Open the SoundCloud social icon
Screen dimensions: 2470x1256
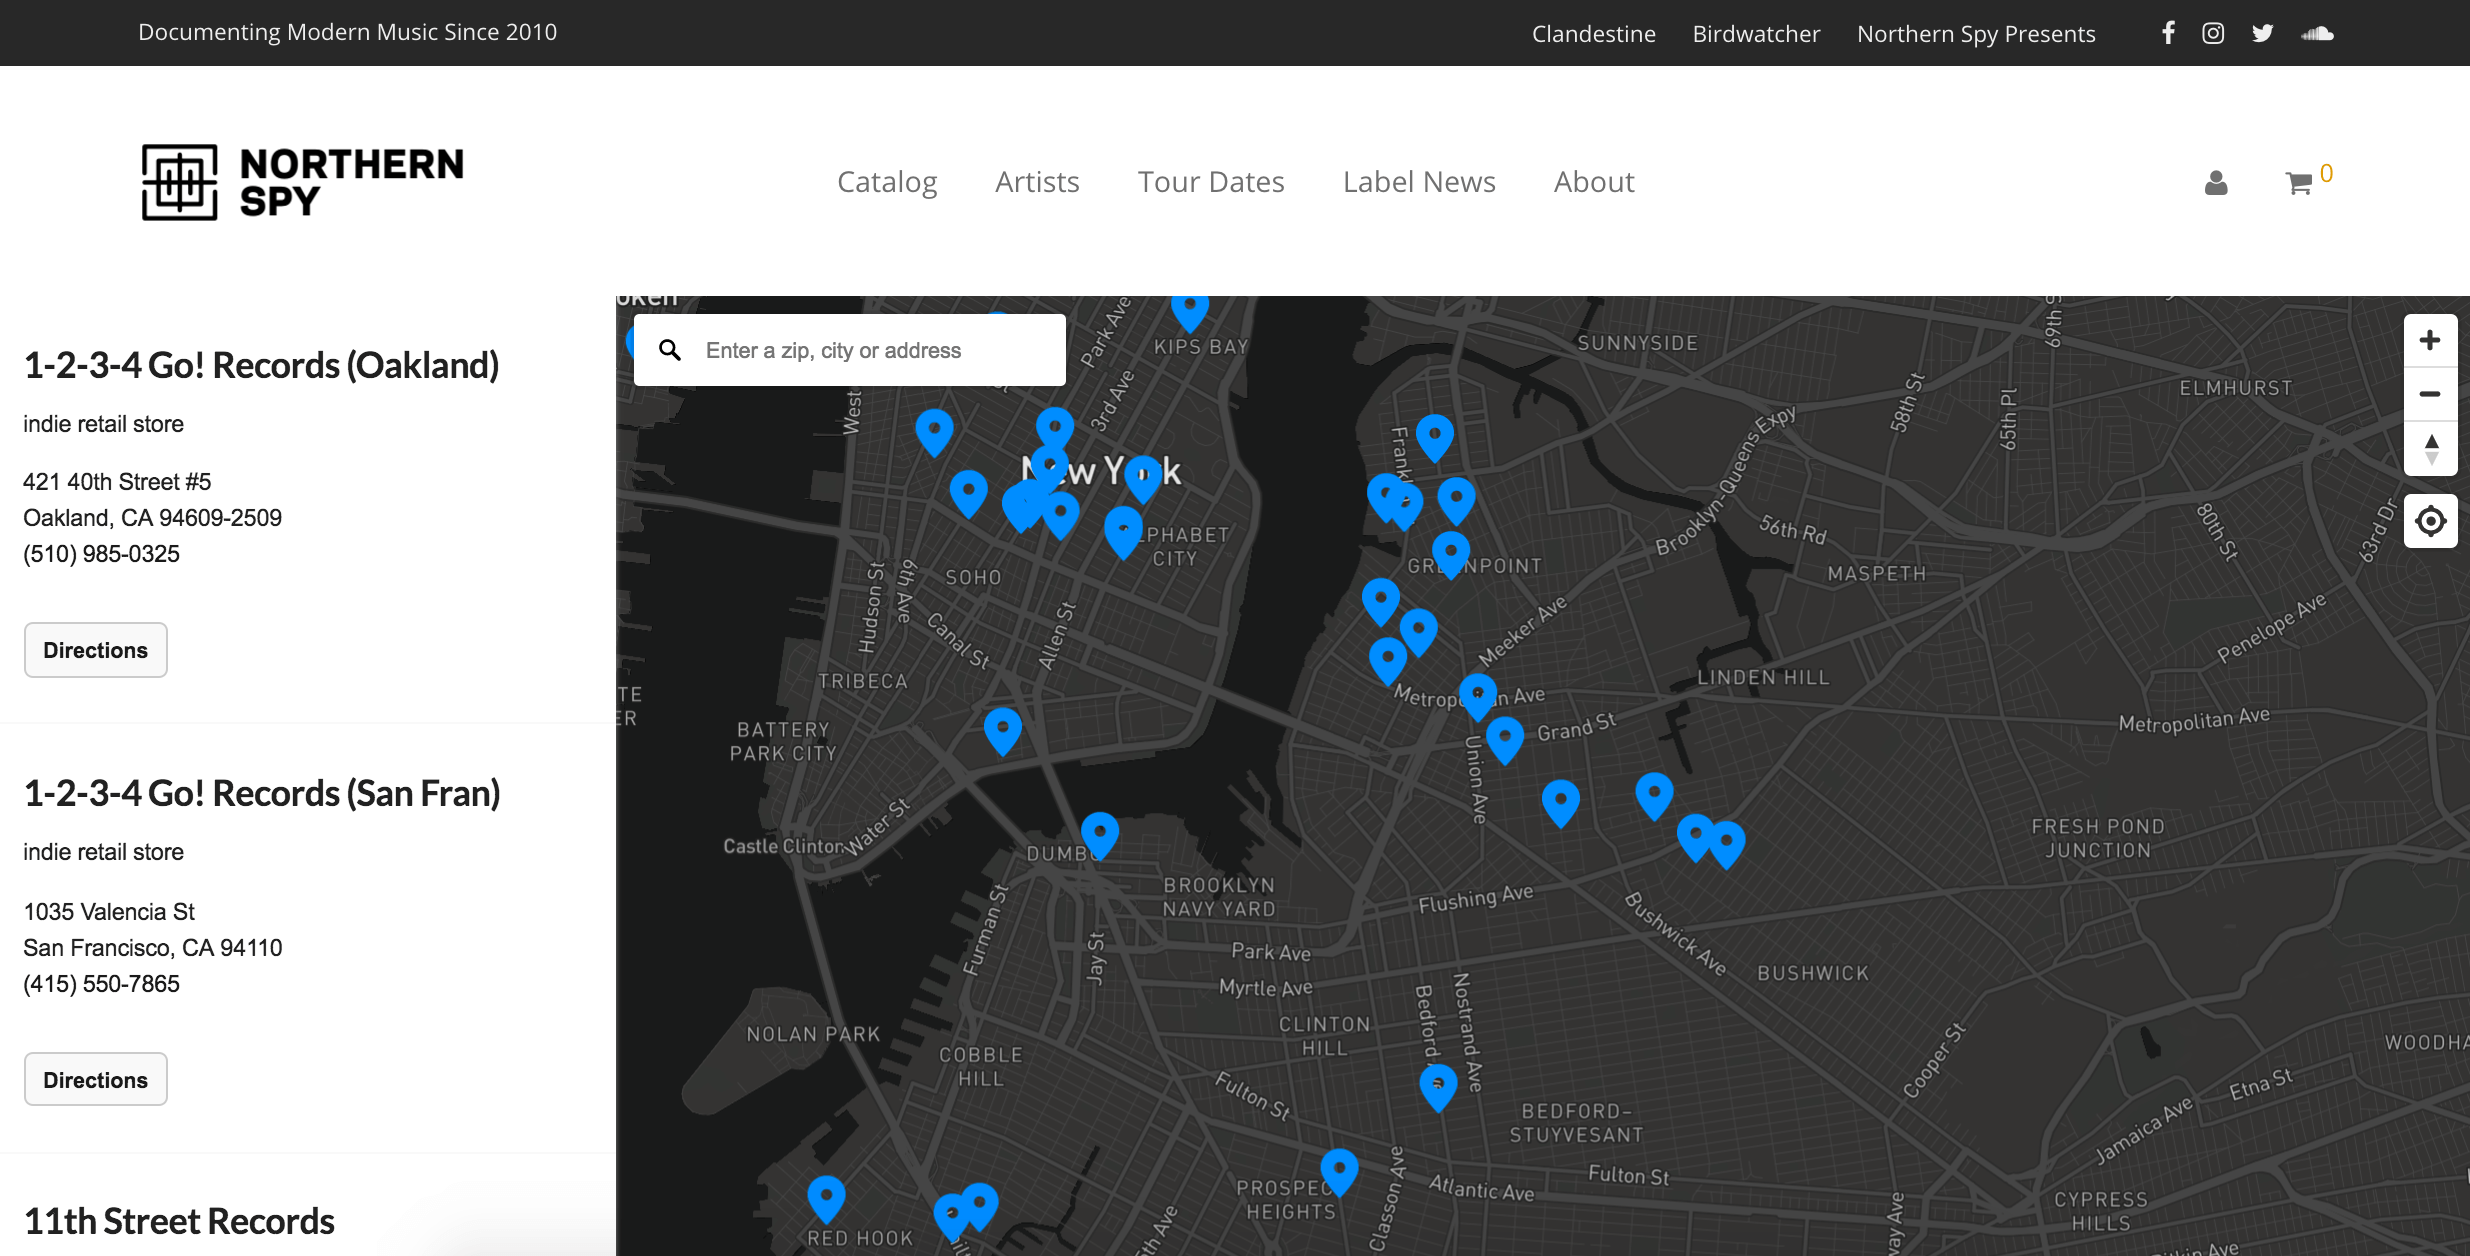tap(2317, 33)
